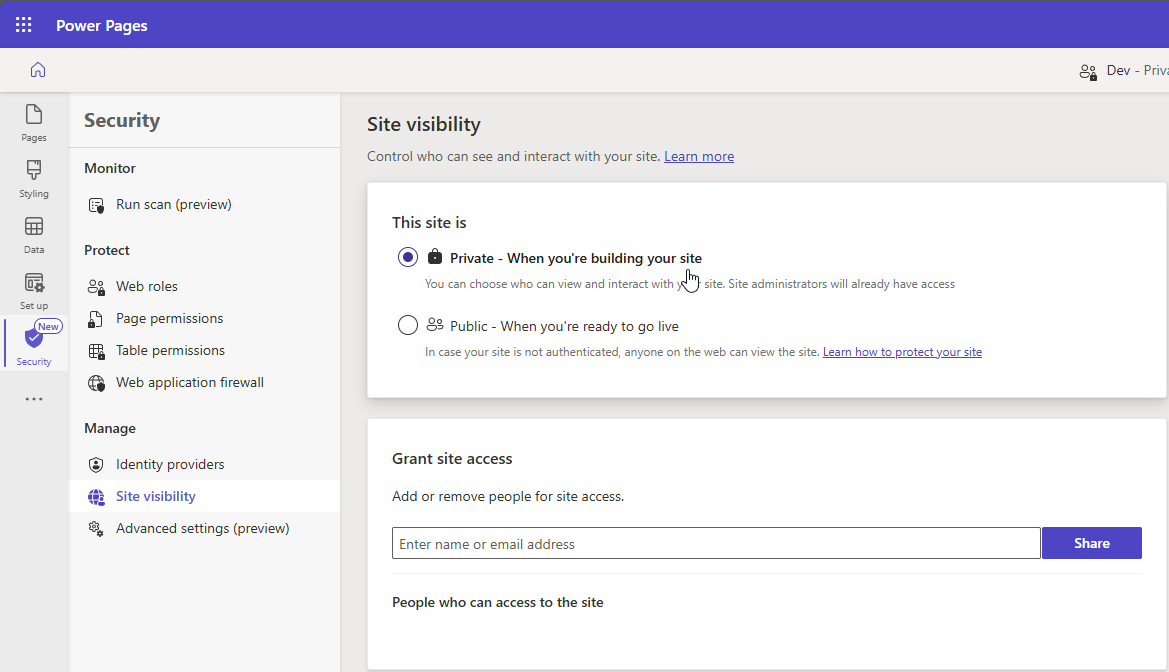This screenshot has height=672, width=1169.
Task: Click the Security panel heading
Action: coord(122,121)
